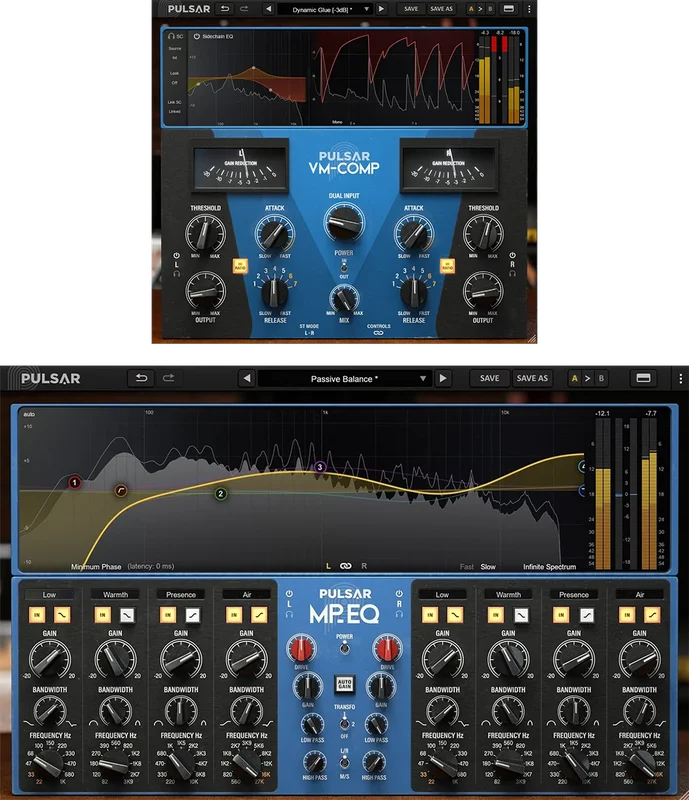Click left Air band shelf shape icon

click(259, 615)
